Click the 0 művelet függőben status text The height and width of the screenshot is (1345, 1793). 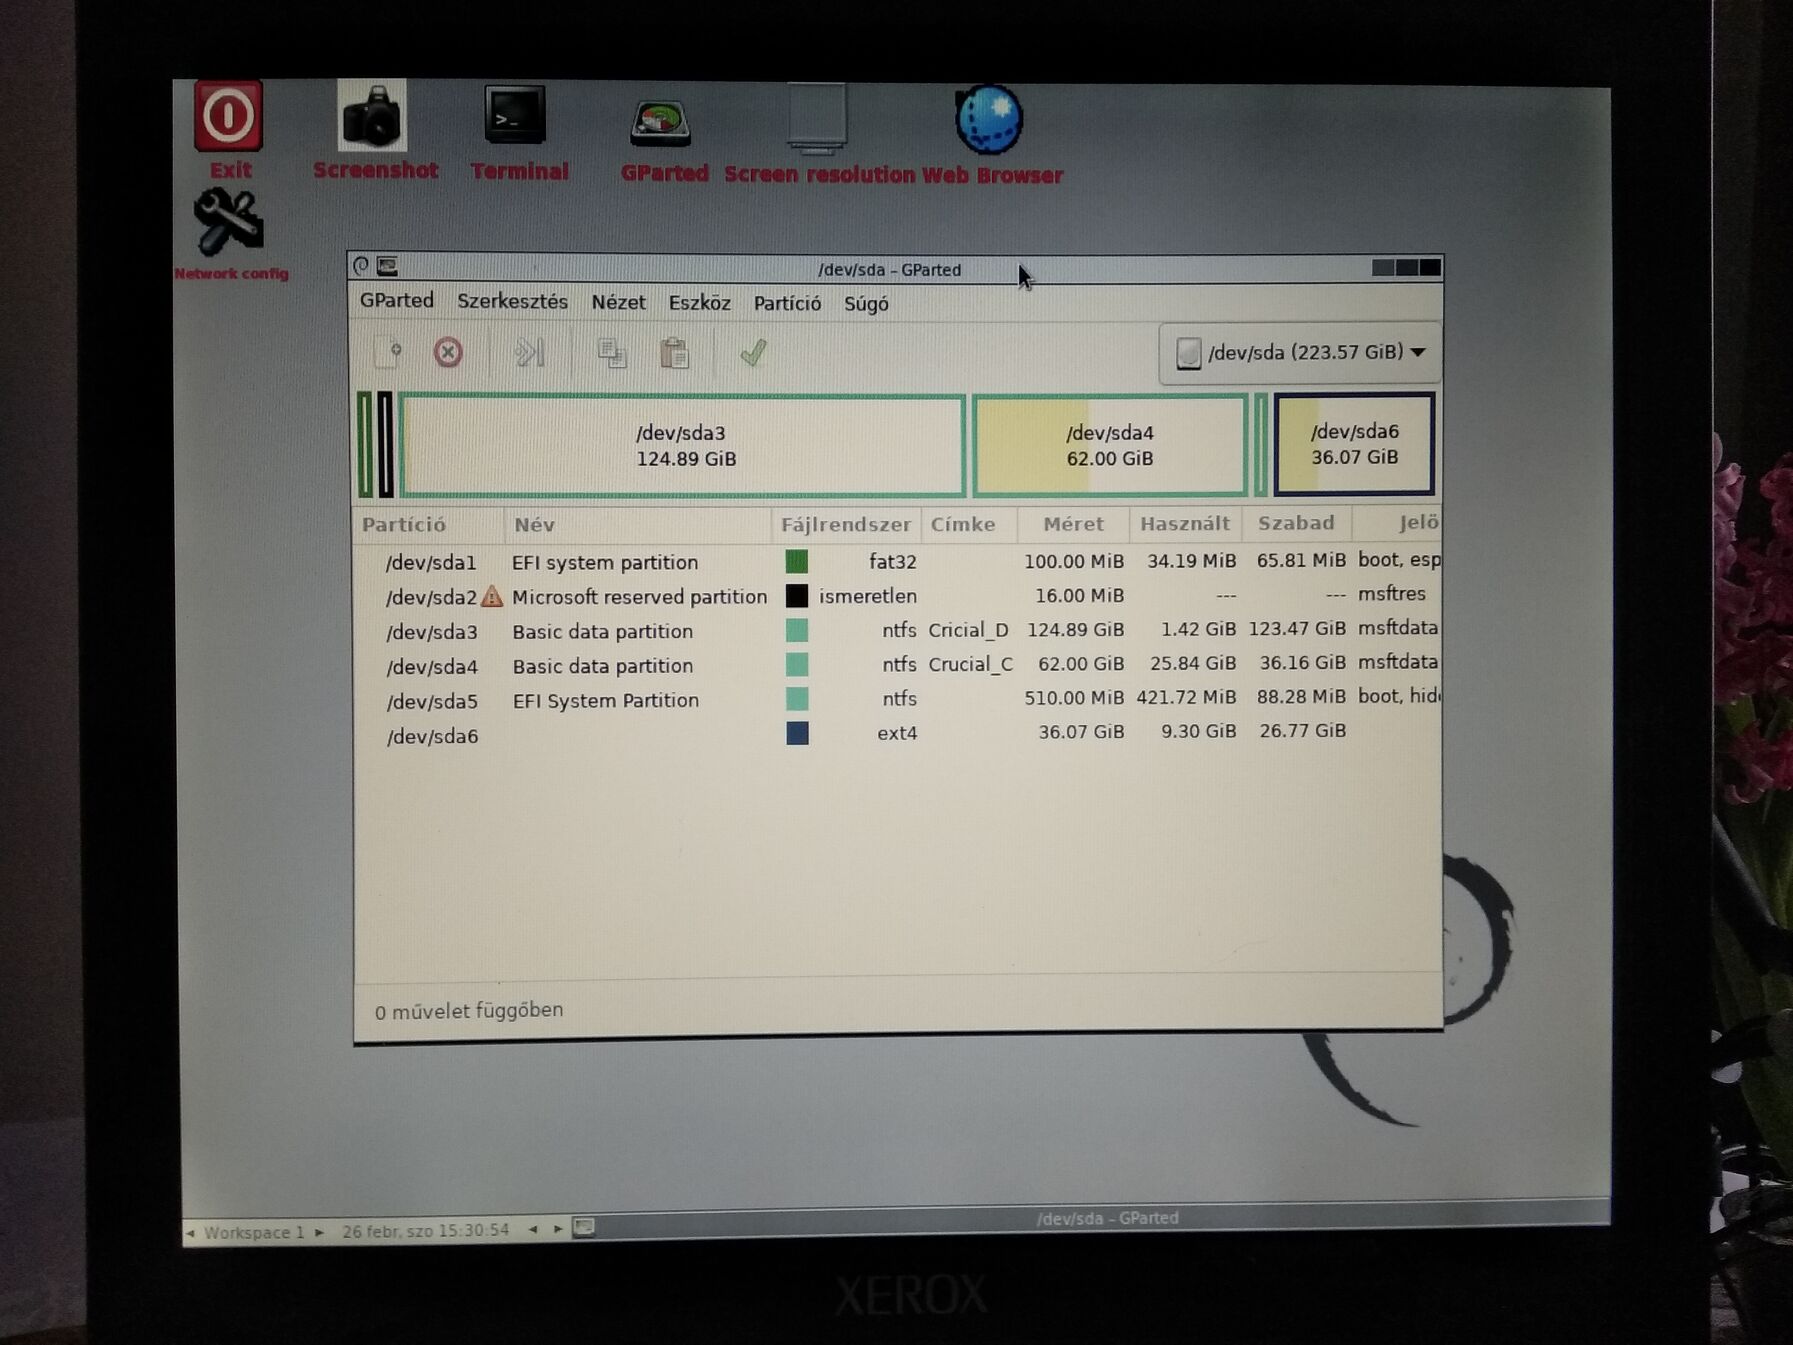pyautogui.click(x=469, y=1011)
